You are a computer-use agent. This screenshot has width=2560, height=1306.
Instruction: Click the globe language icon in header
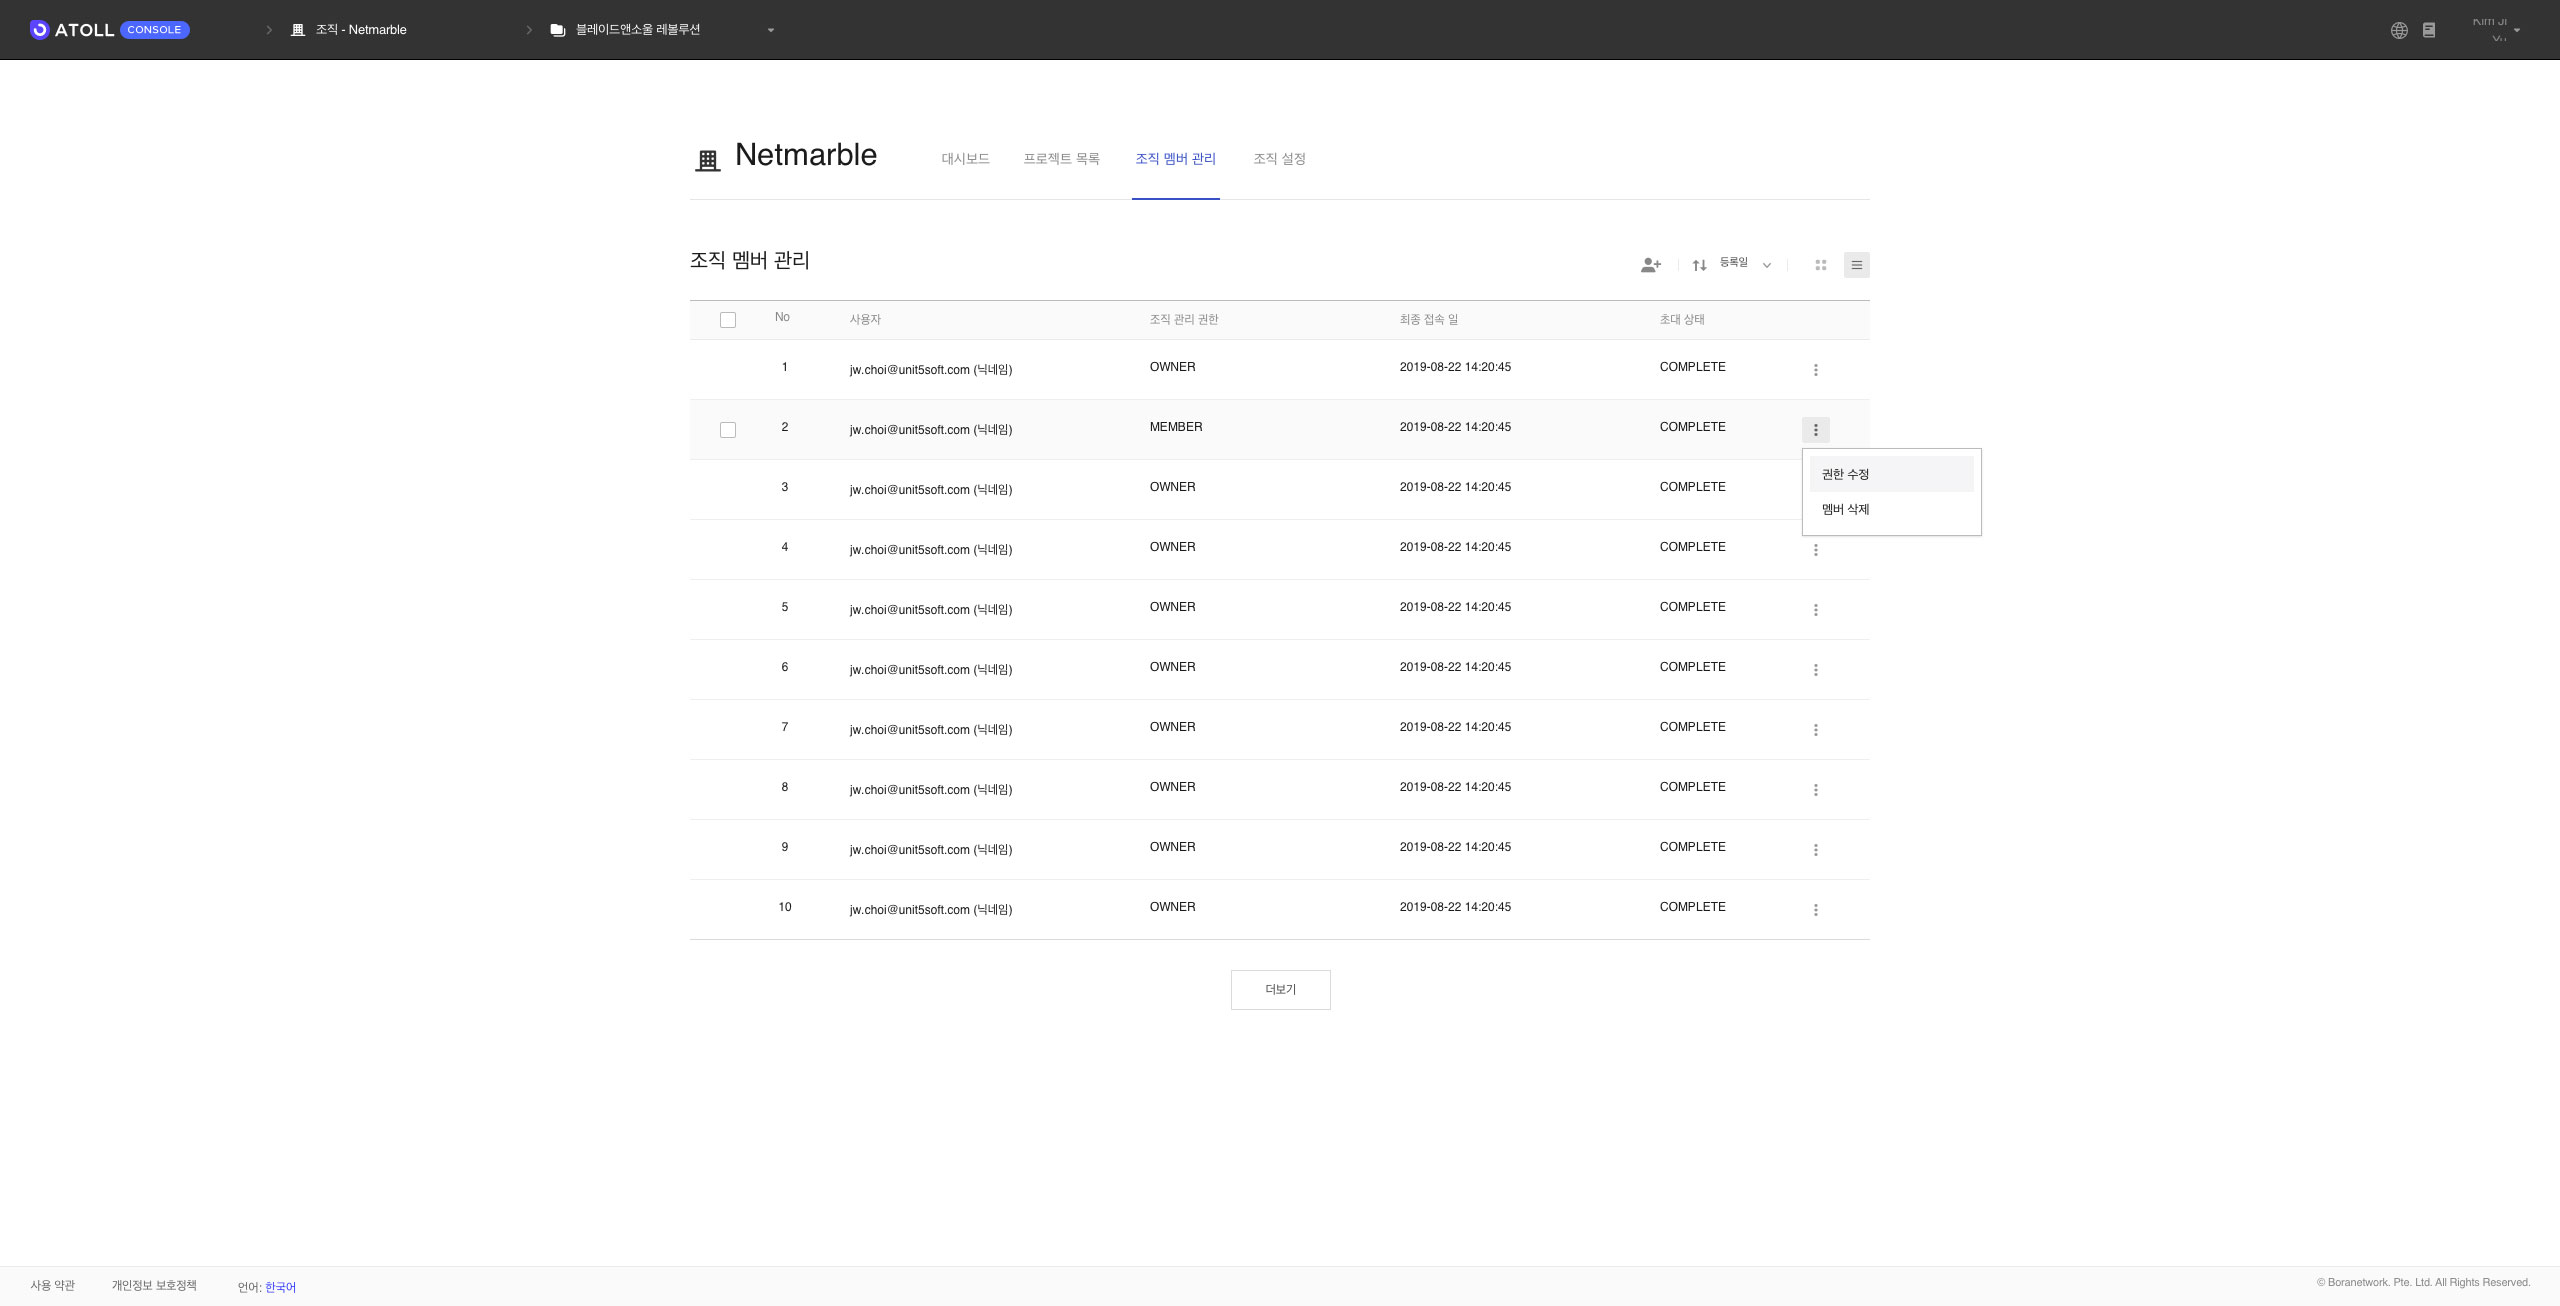[x=2399, y=30]
